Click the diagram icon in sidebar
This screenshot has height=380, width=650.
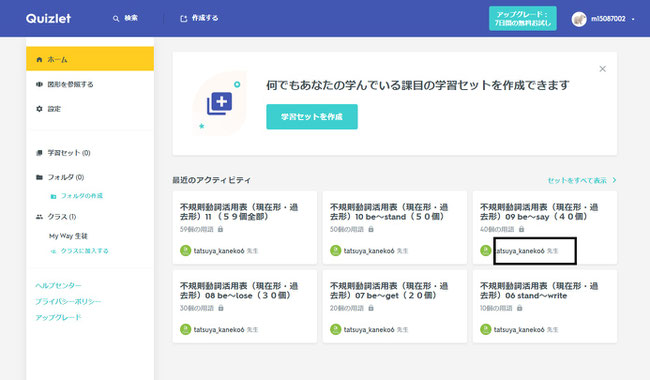pyautogui.click(x=39, y=84)
